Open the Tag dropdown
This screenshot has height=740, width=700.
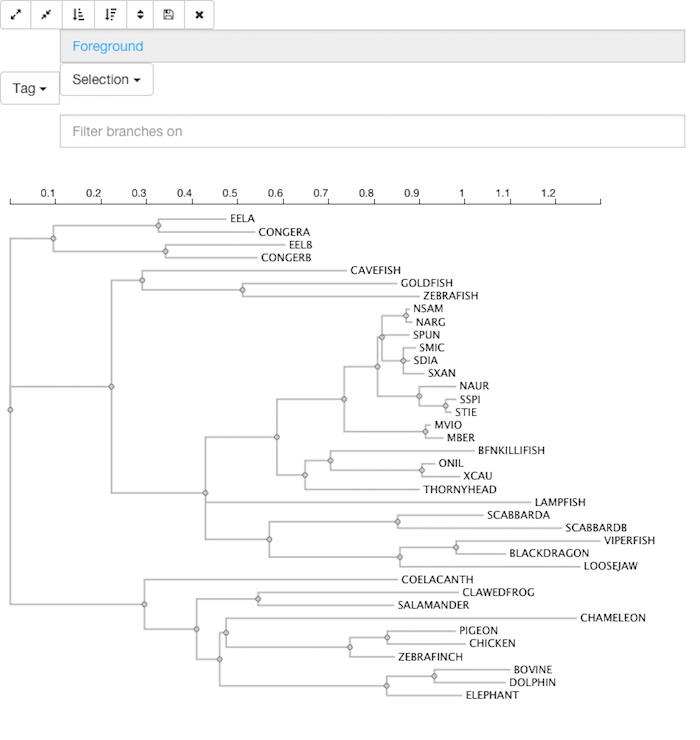pos(30,88)
